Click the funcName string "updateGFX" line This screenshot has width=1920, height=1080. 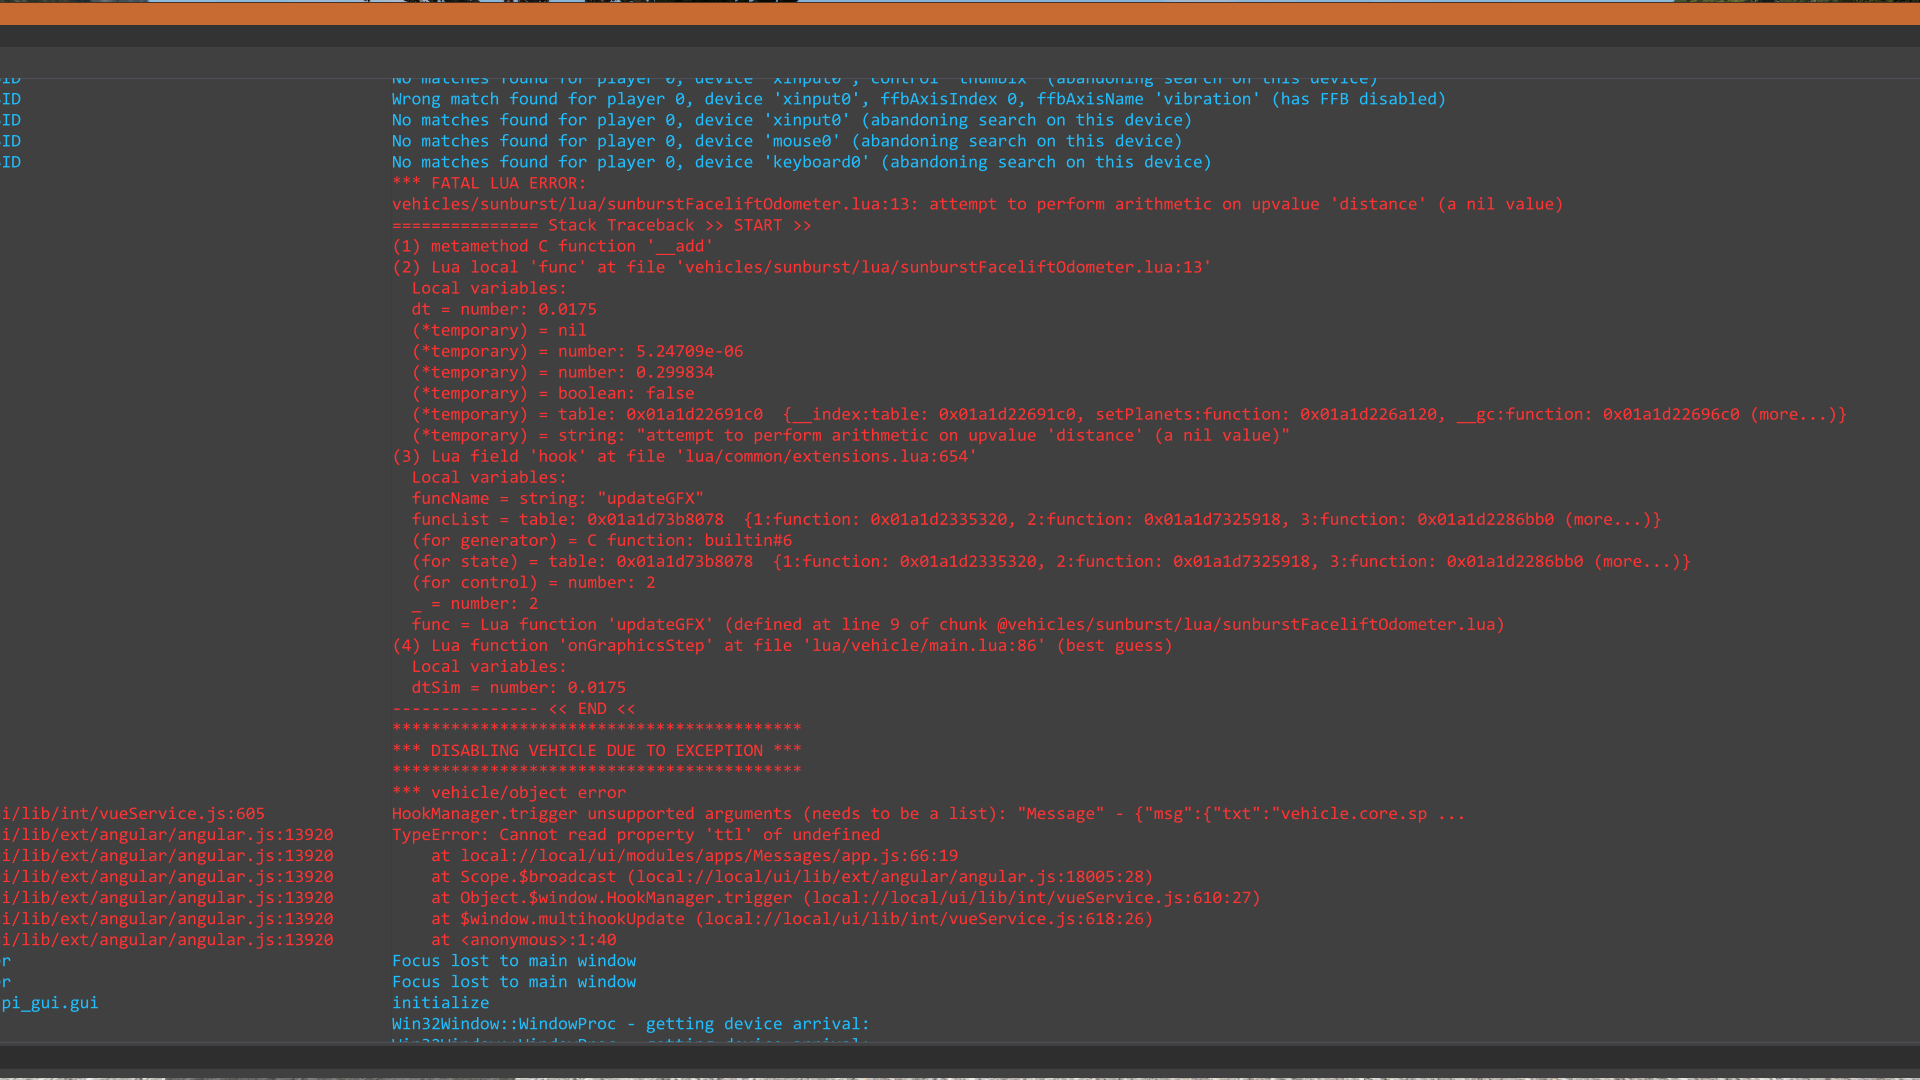[557, 498]
